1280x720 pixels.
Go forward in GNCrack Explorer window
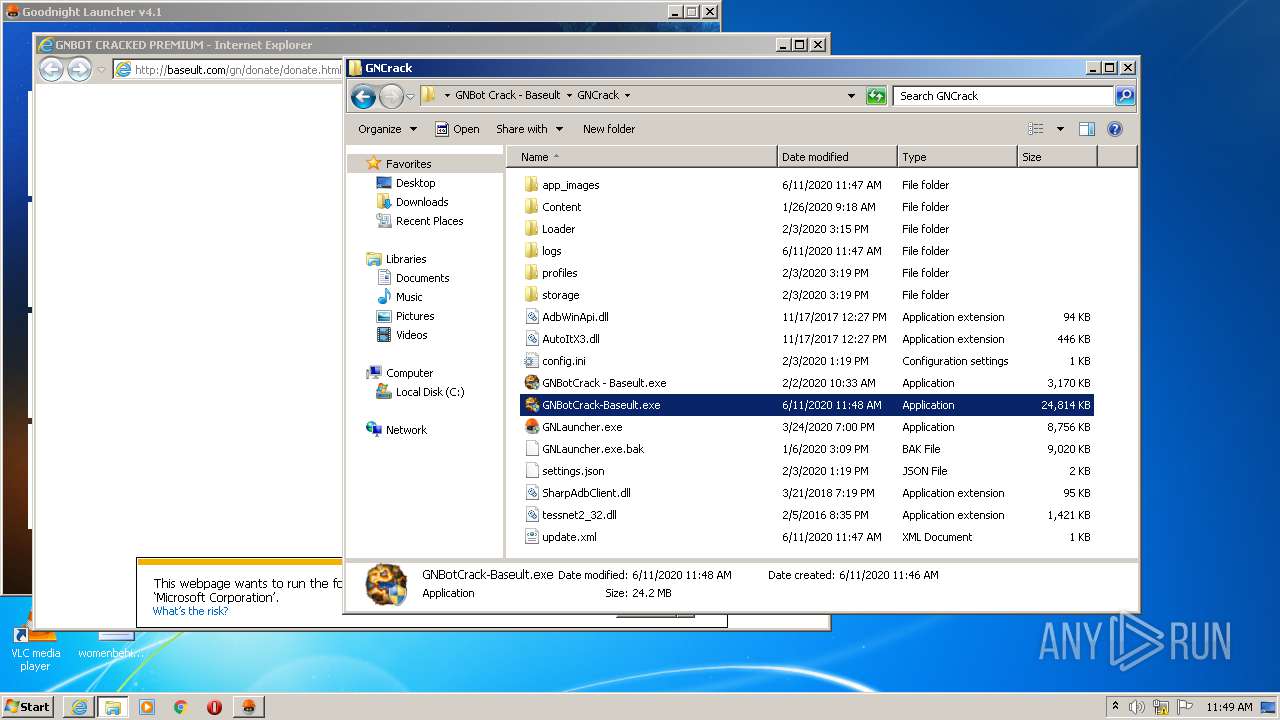tap(391, 96)
